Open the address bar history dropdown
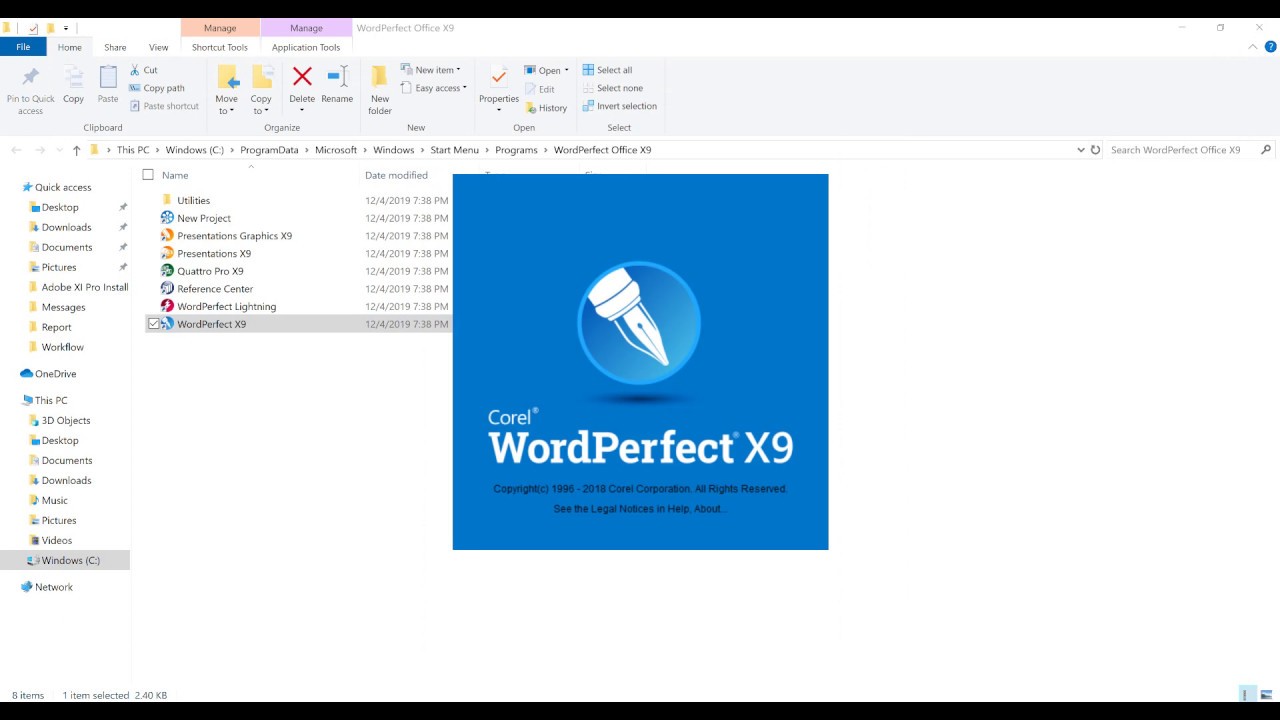 coord(1081,150)
